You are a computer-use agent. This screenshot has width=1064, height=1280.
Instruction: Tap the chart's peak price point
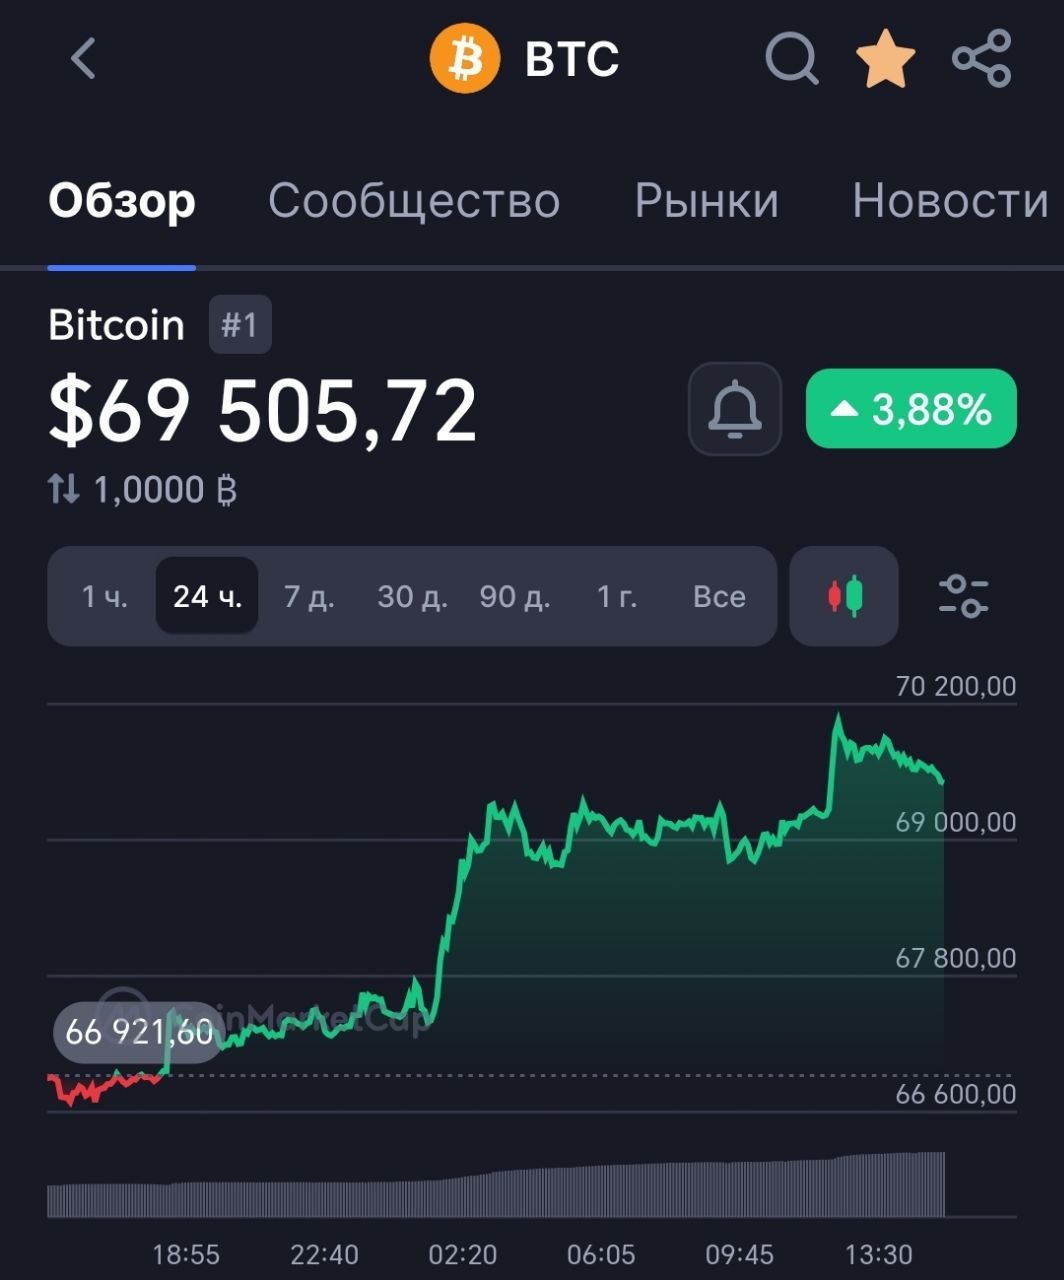pos(838,716)
